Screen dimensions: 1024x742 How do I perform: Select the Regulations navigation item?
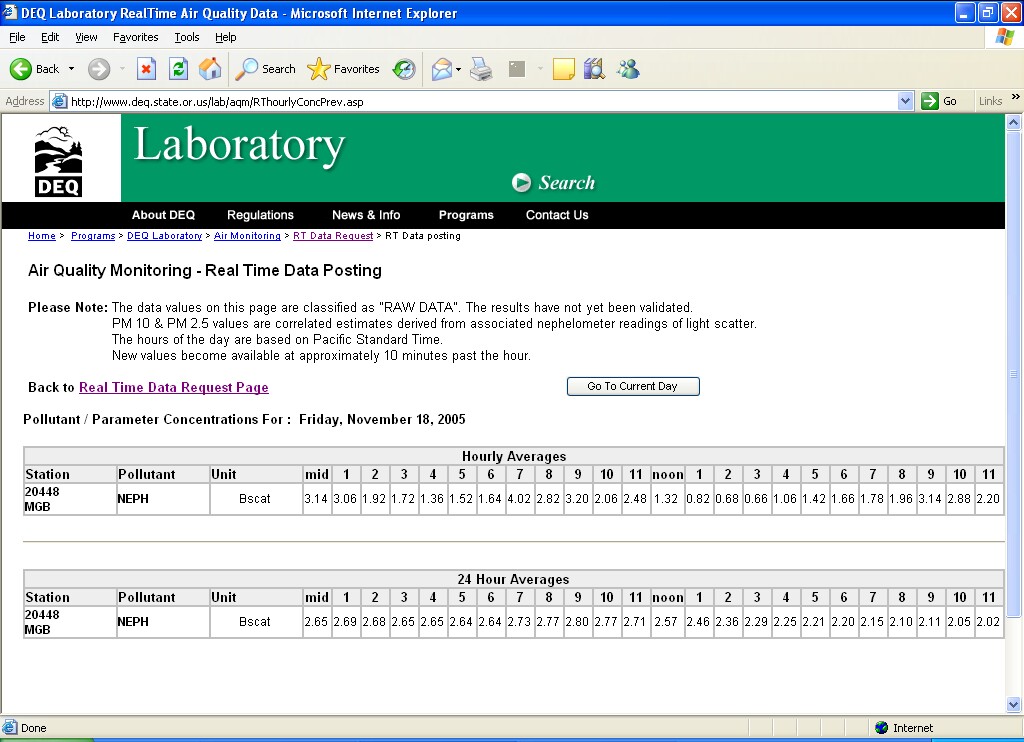click(260, 215)
